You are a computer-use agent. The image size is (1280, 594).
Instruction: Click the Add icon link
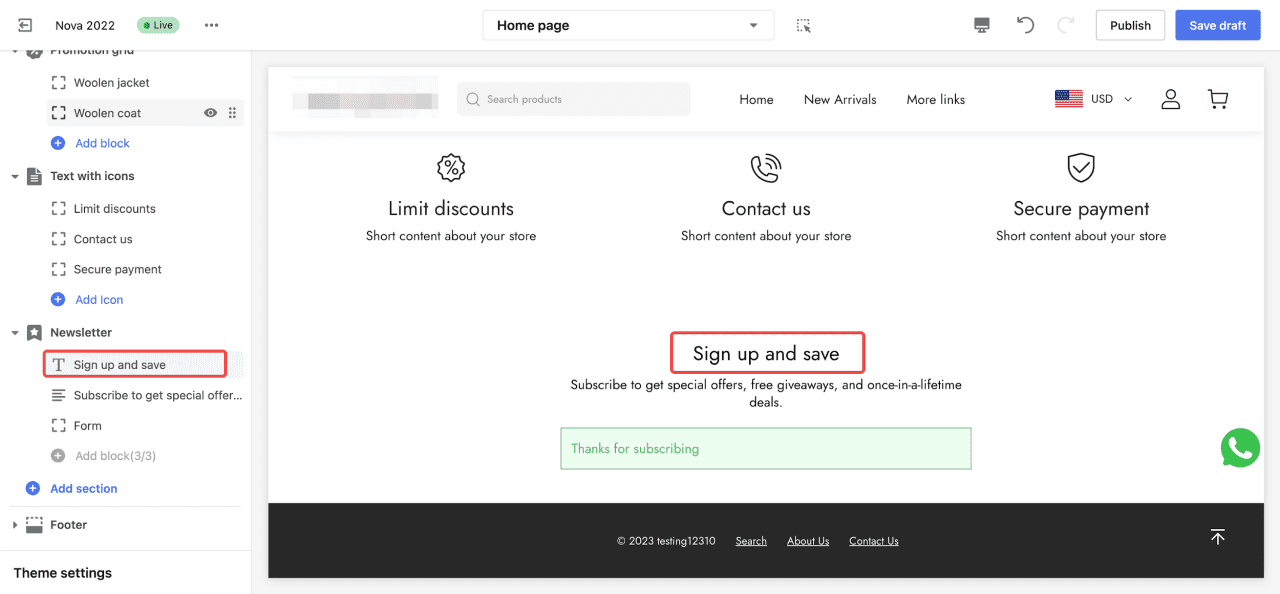(100, 299)
